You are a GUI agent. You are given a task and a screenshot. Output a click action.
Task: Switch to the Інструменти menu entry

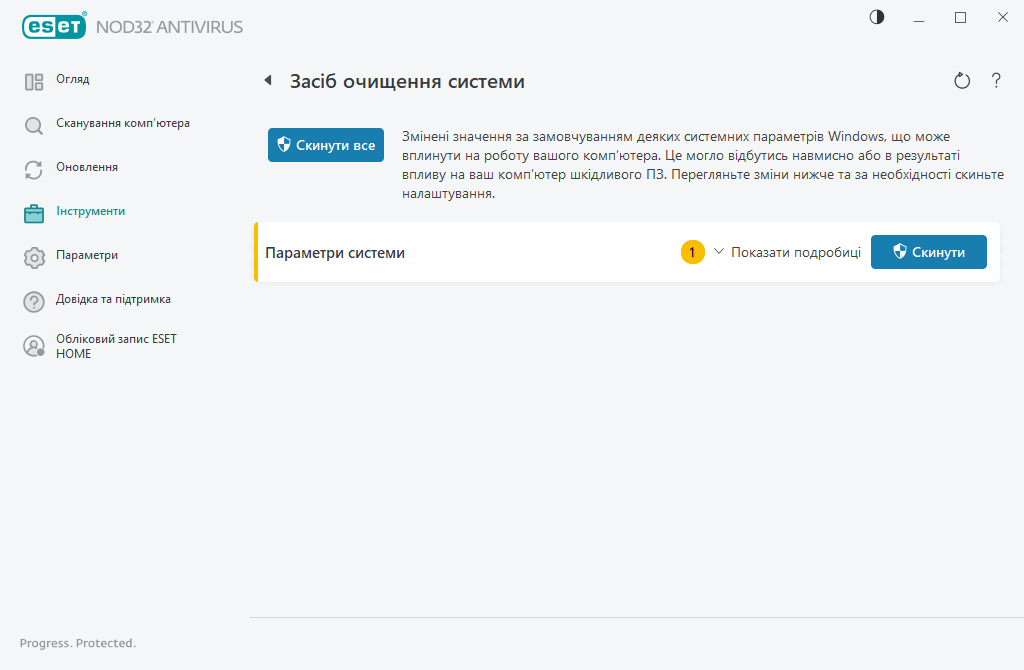91,211
